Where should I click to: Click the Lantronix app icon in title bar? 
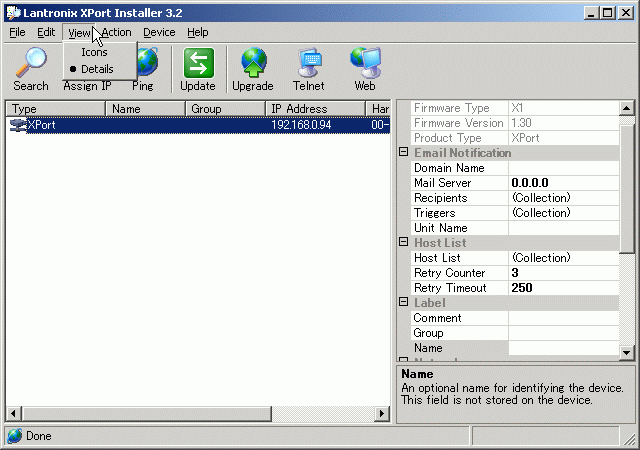coord(13,13)
